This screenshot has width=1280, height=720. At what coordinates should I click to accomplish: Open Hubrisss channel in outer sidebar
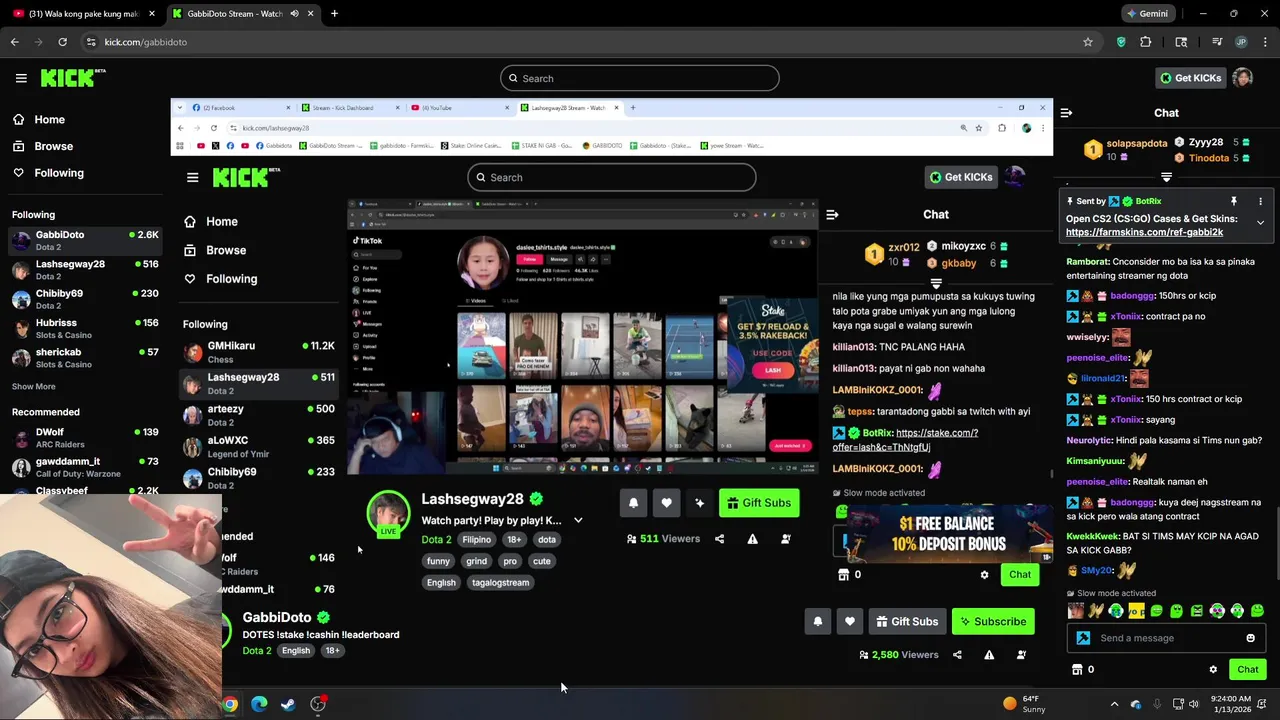[x=85, y=328]
